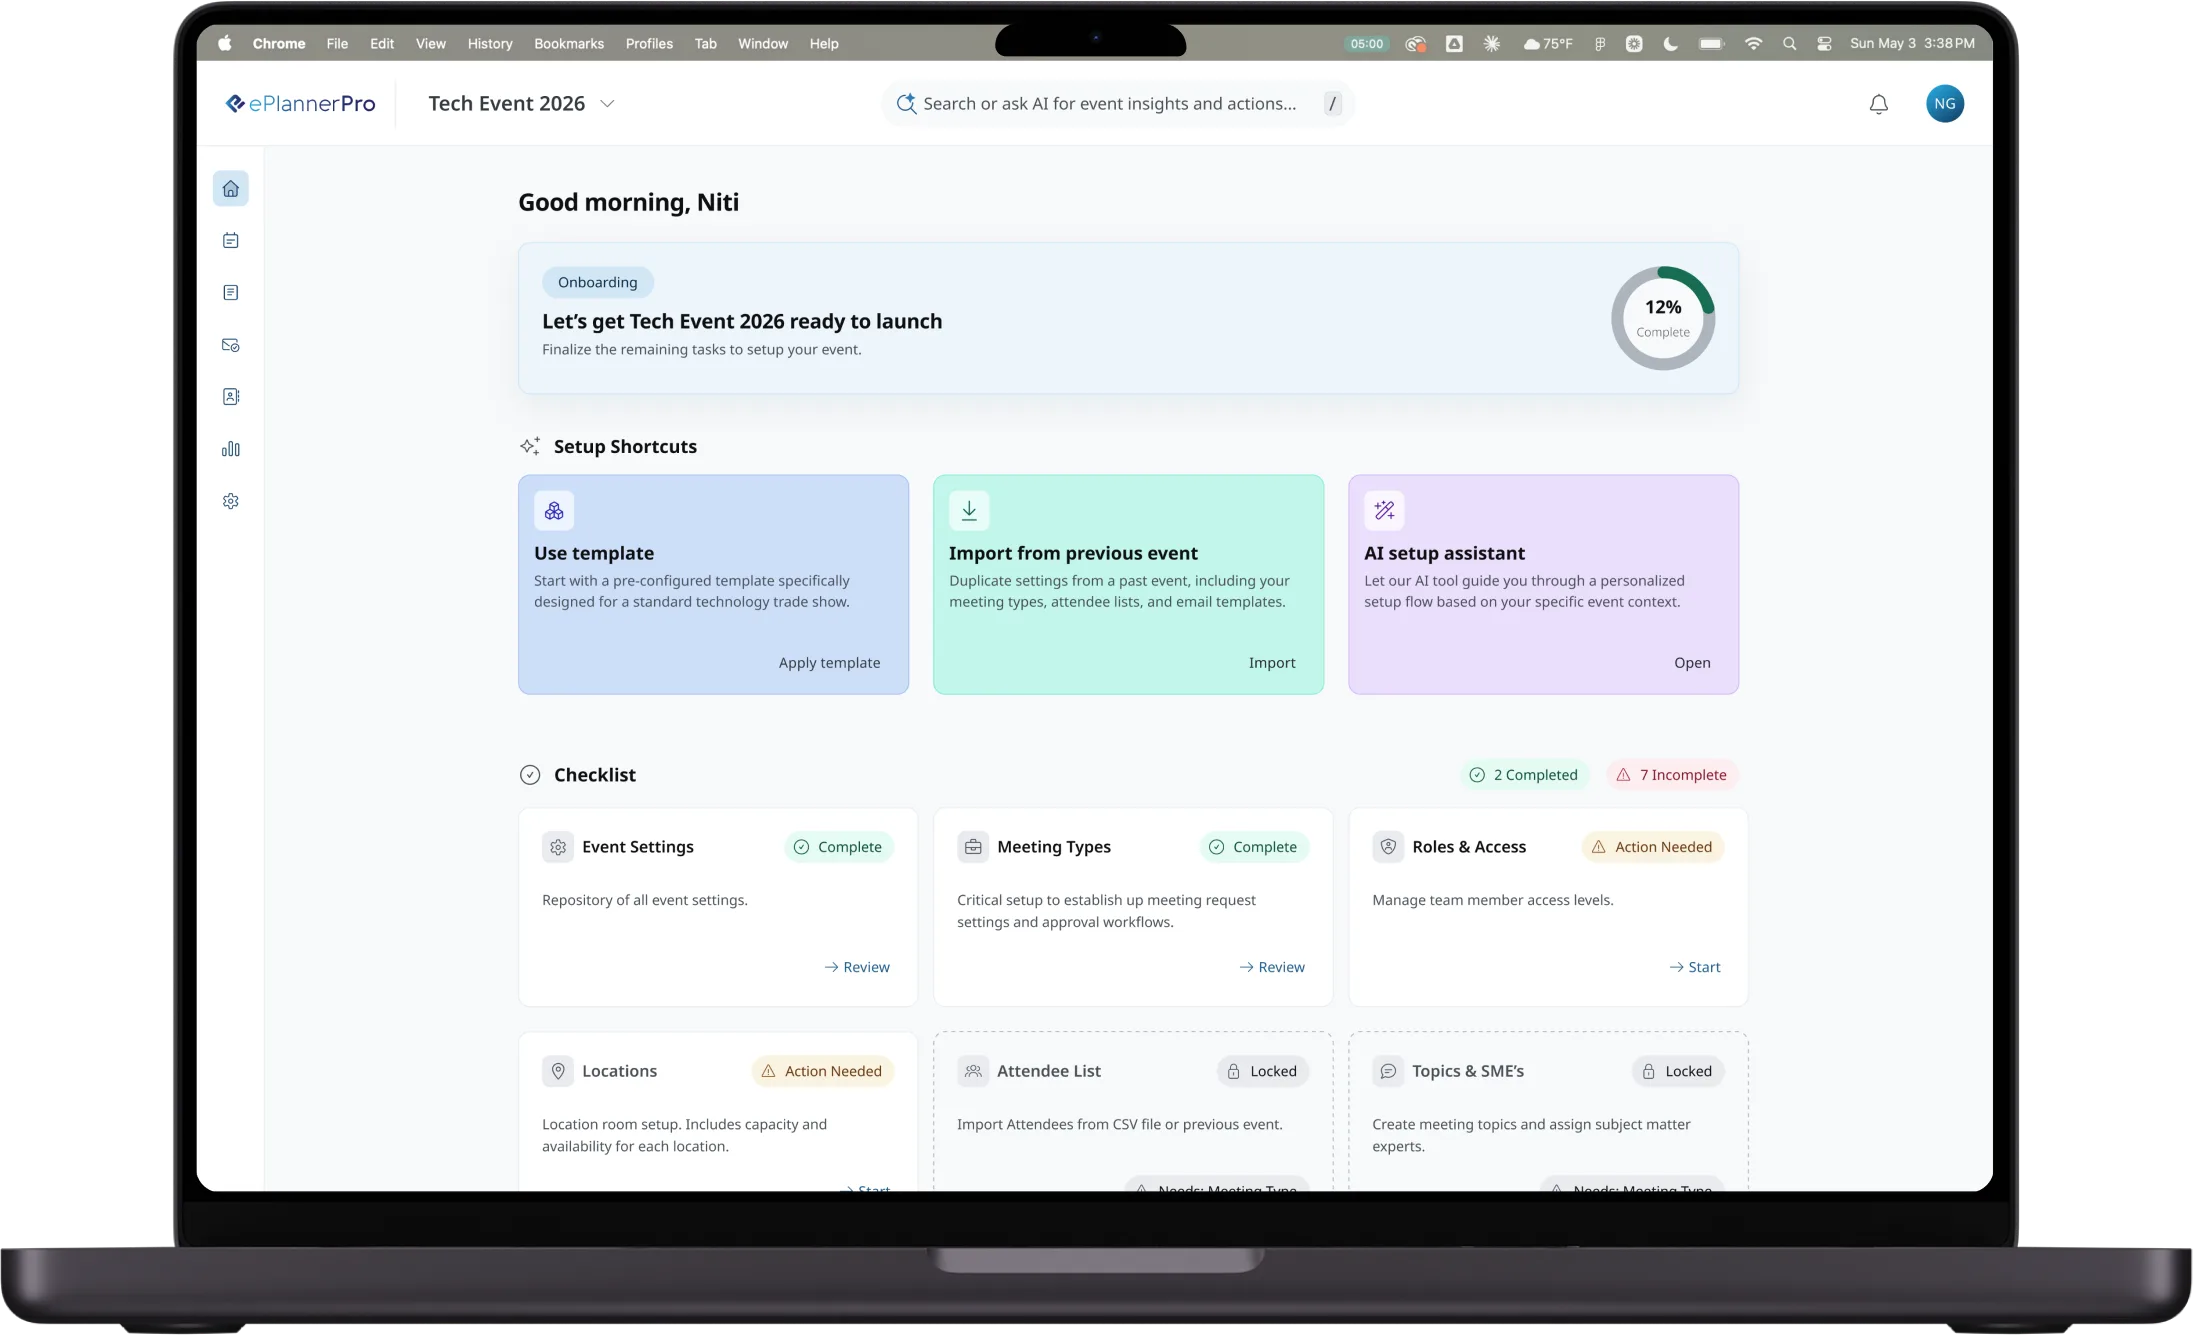Open the Apple menu
2193x1335 pixels.
pyautogui.click(x=225, y=44)
